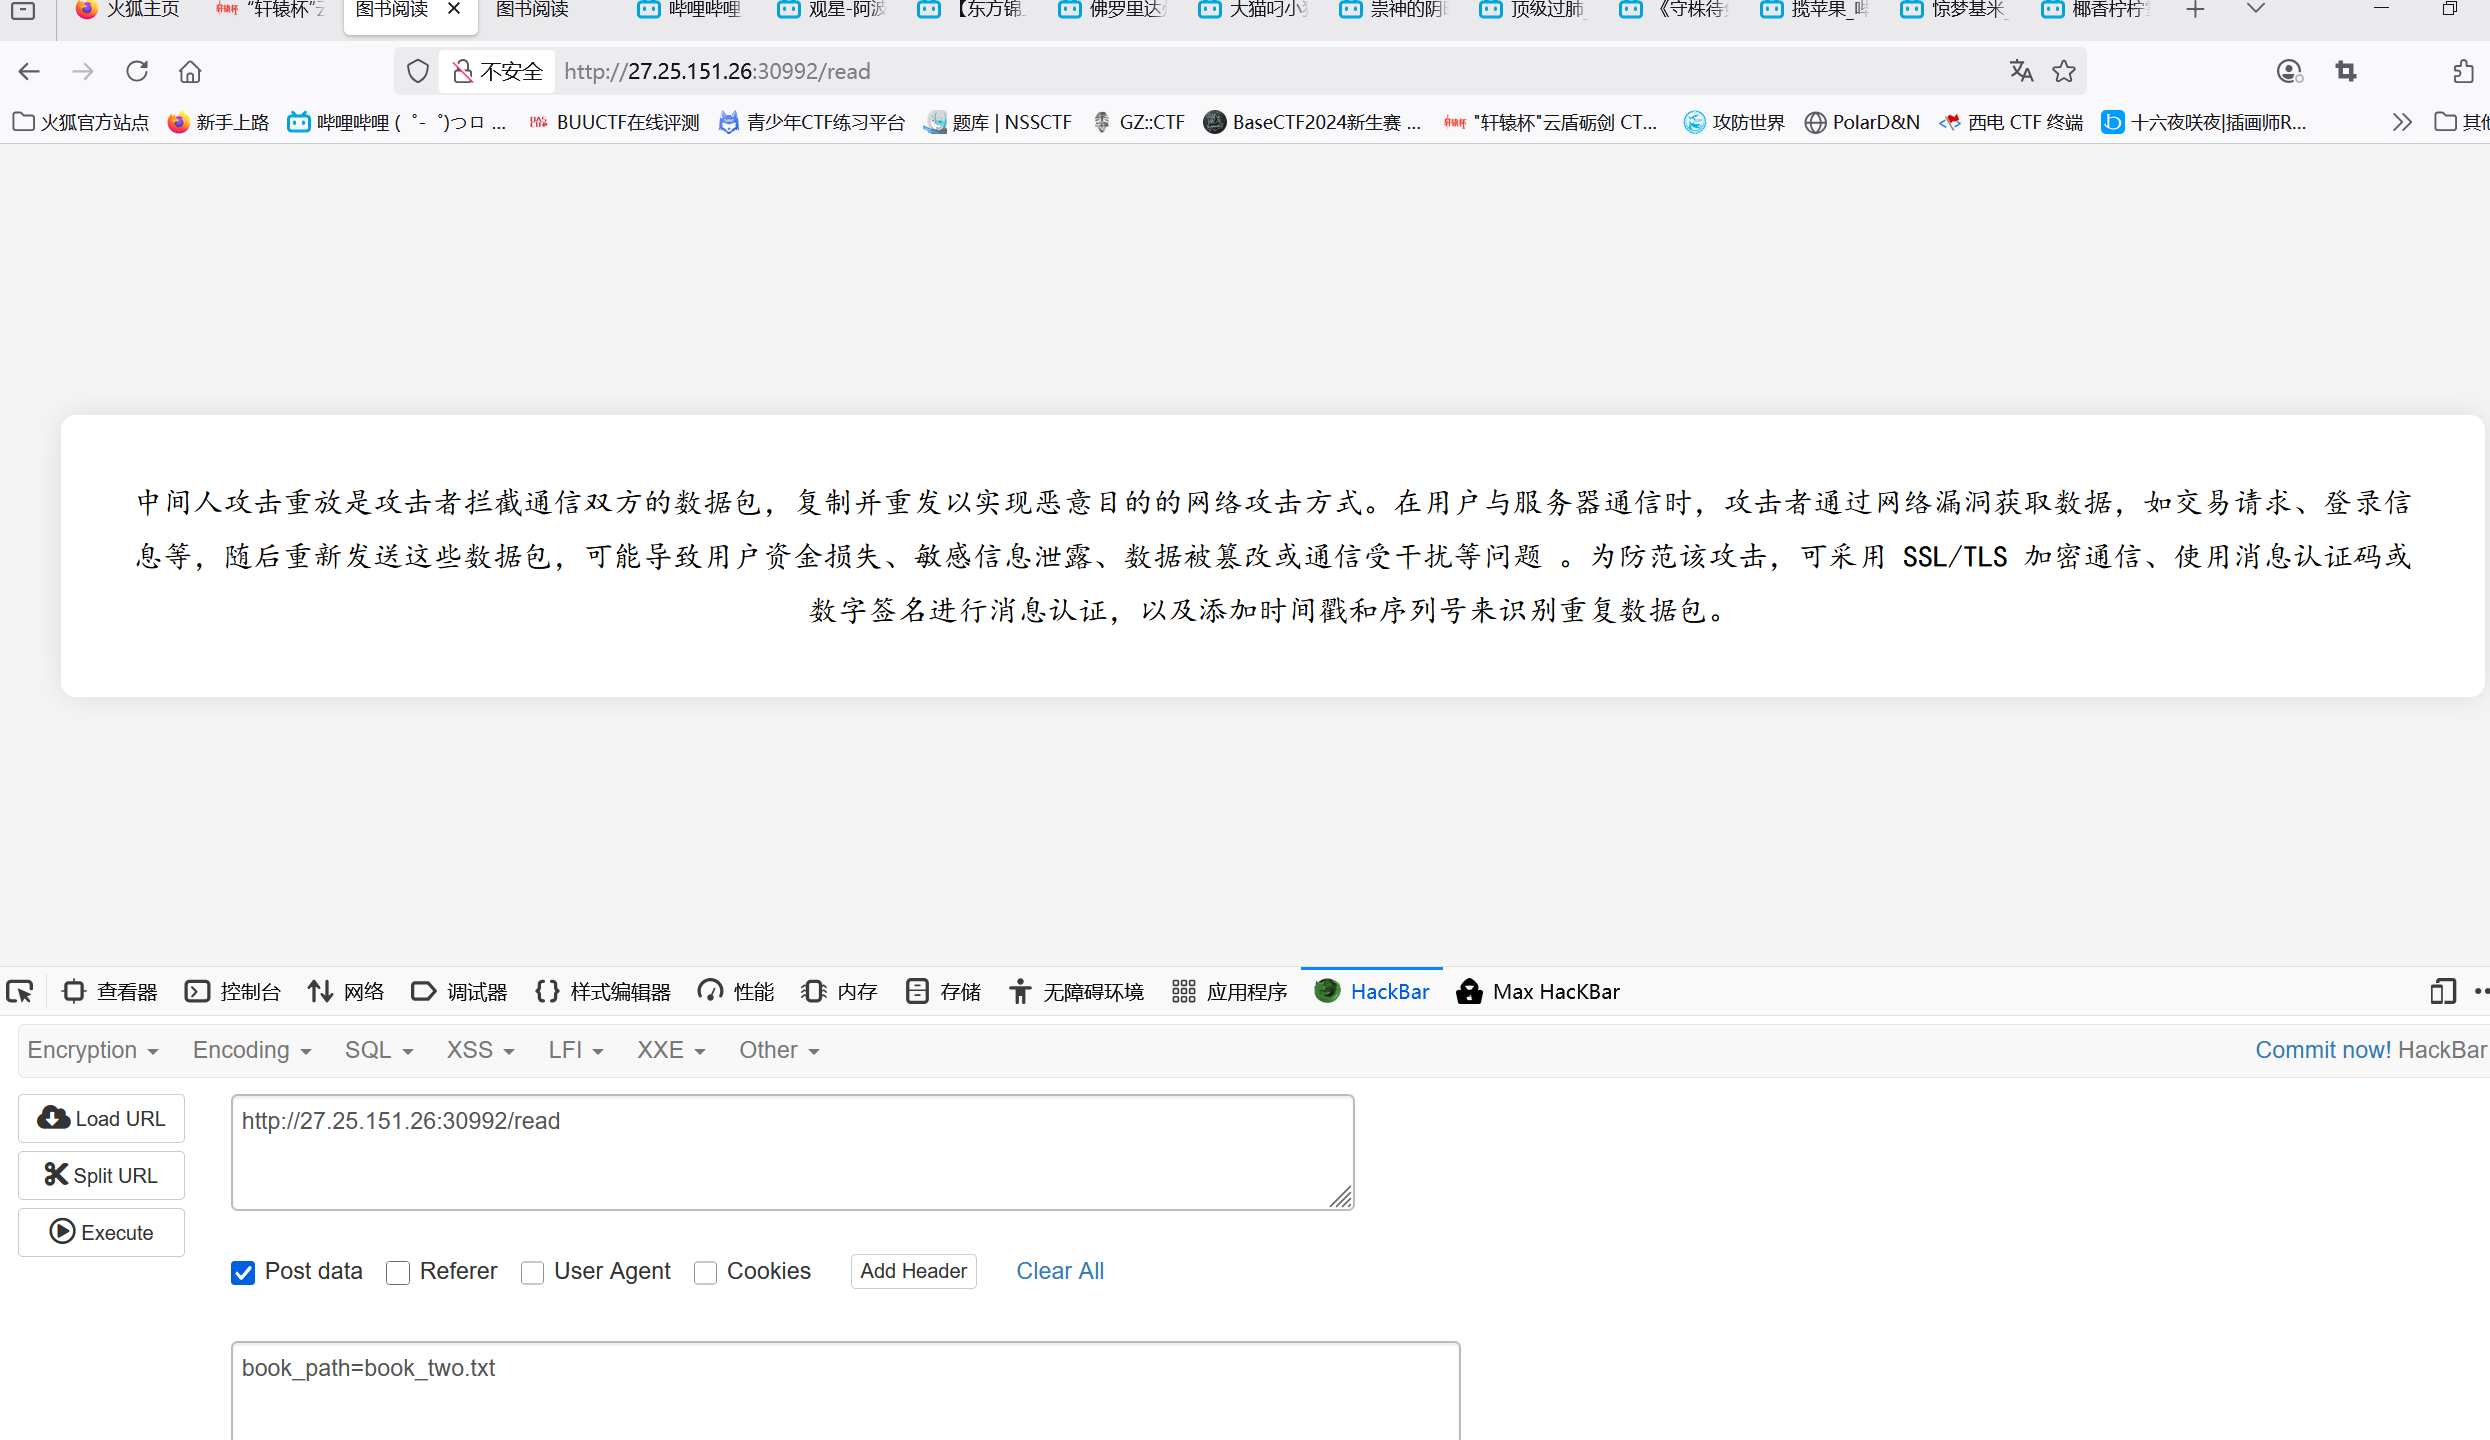
Task: Bookmark this page with star icon
Action: click(2064, 71)
